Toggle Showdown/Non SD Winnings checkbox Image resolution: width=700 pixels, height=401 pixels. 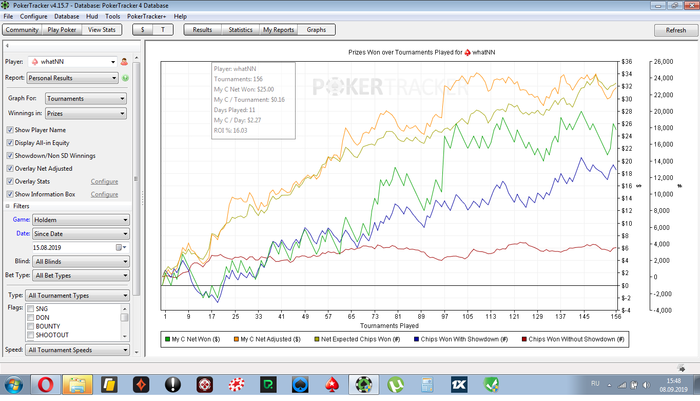pos(10,155)
